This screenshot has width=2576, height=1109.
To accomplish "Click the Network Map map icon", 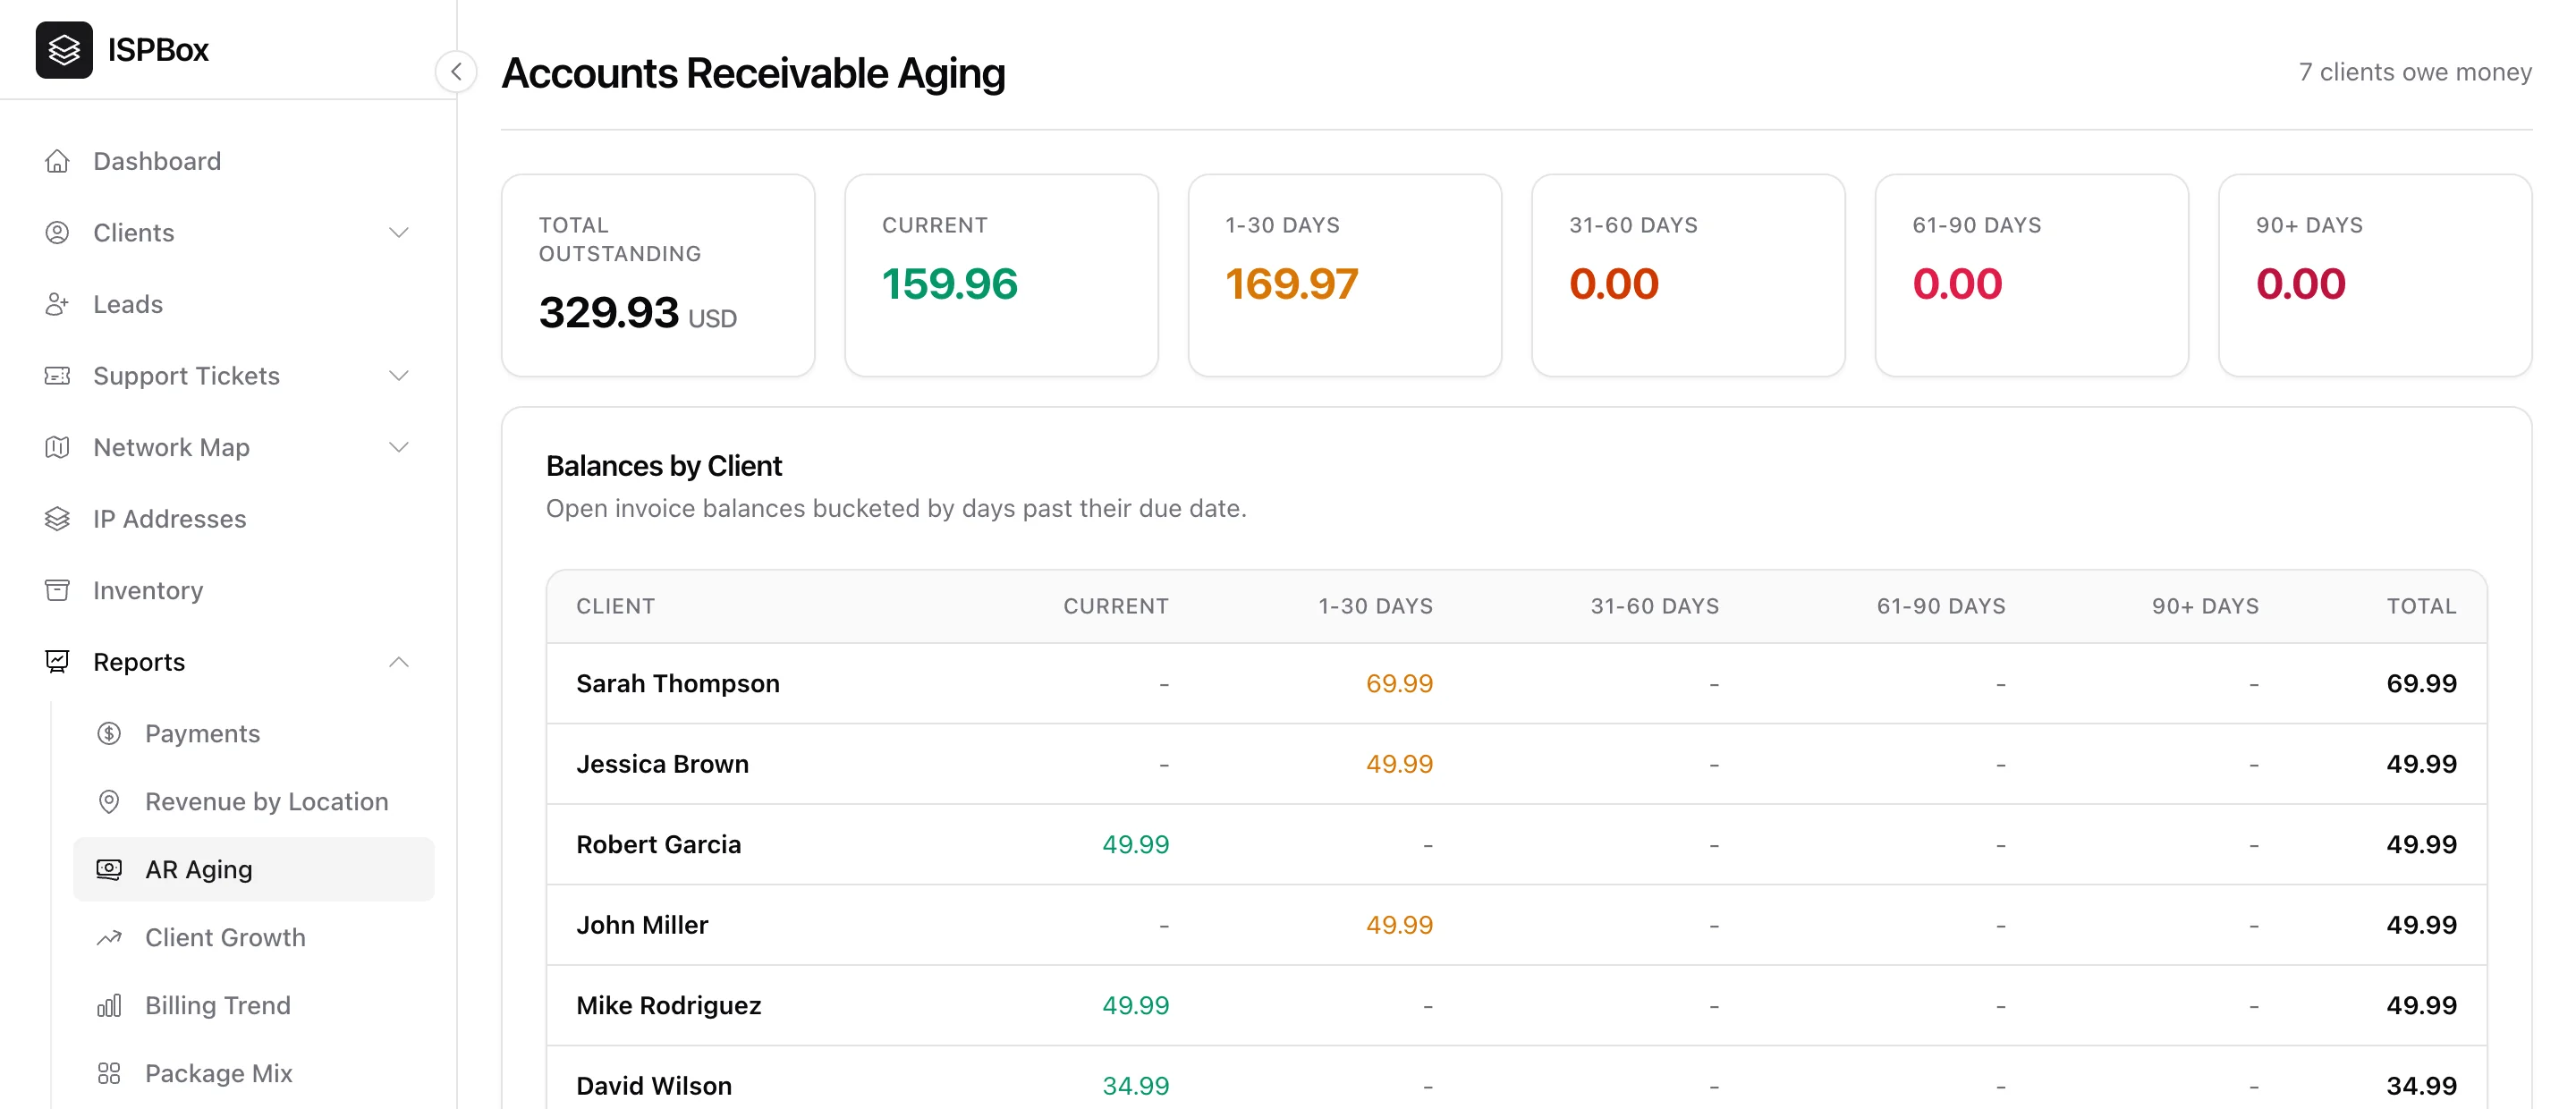I will click(x=57, y=447).
